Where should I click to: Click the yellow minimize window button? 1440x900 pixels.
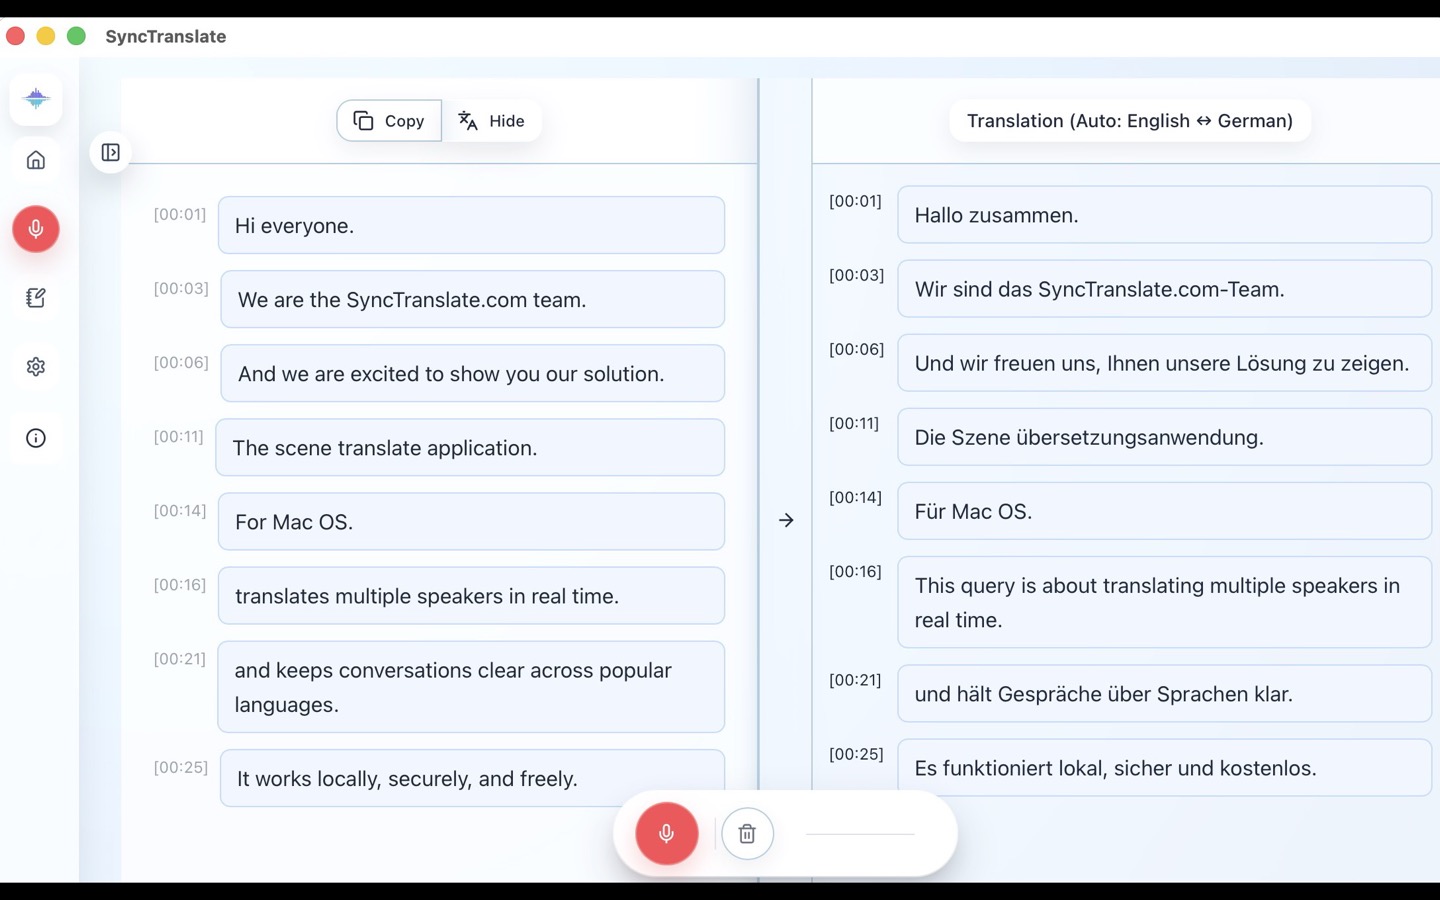[46, 36]
